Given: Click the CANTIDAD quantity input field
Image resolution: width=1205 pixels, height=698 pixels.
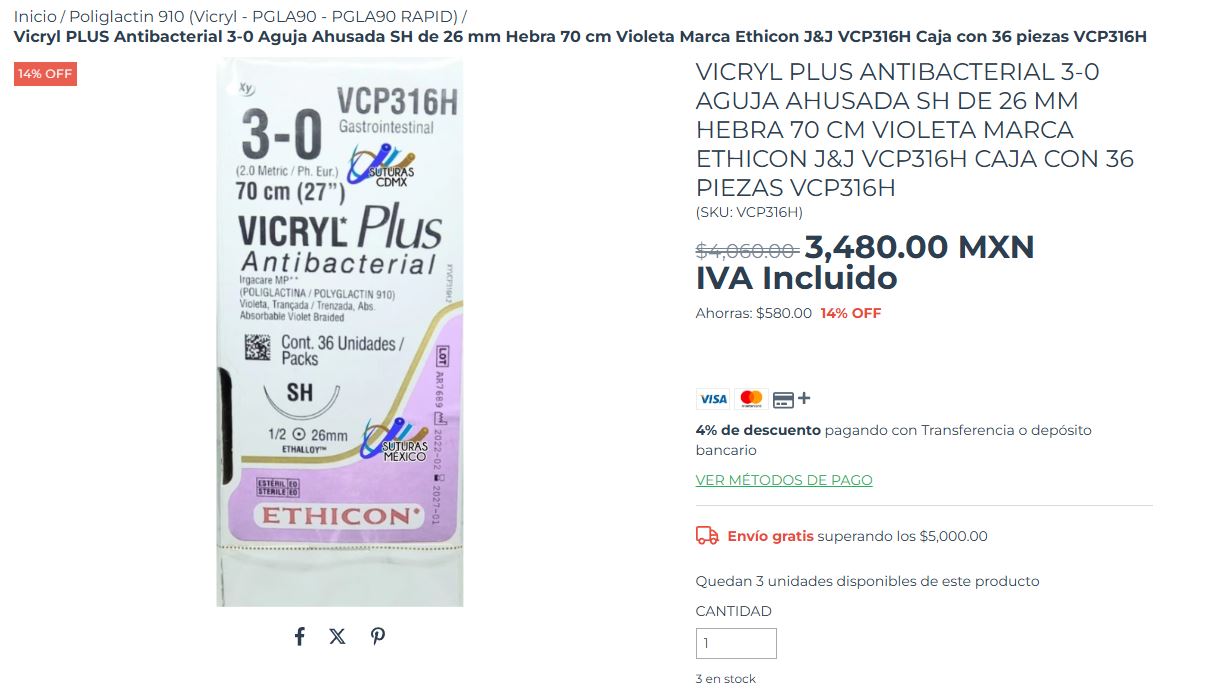Looking at the screenshot, I should coord(736,643).
